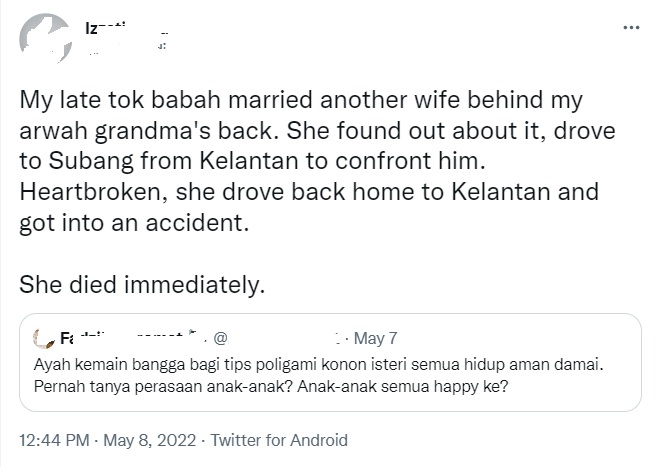Click the "She died immediately." line
Viewport: 657px width, 467px height.
tap(142, 284)
